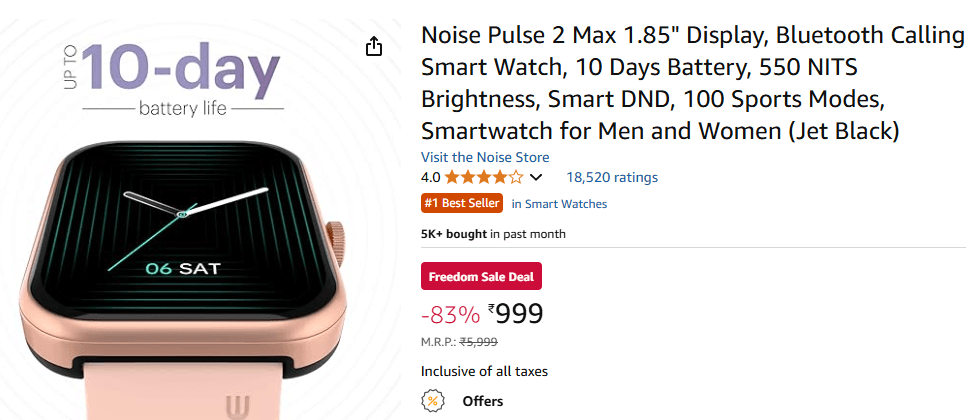Click the share icon above the product image

373,47
